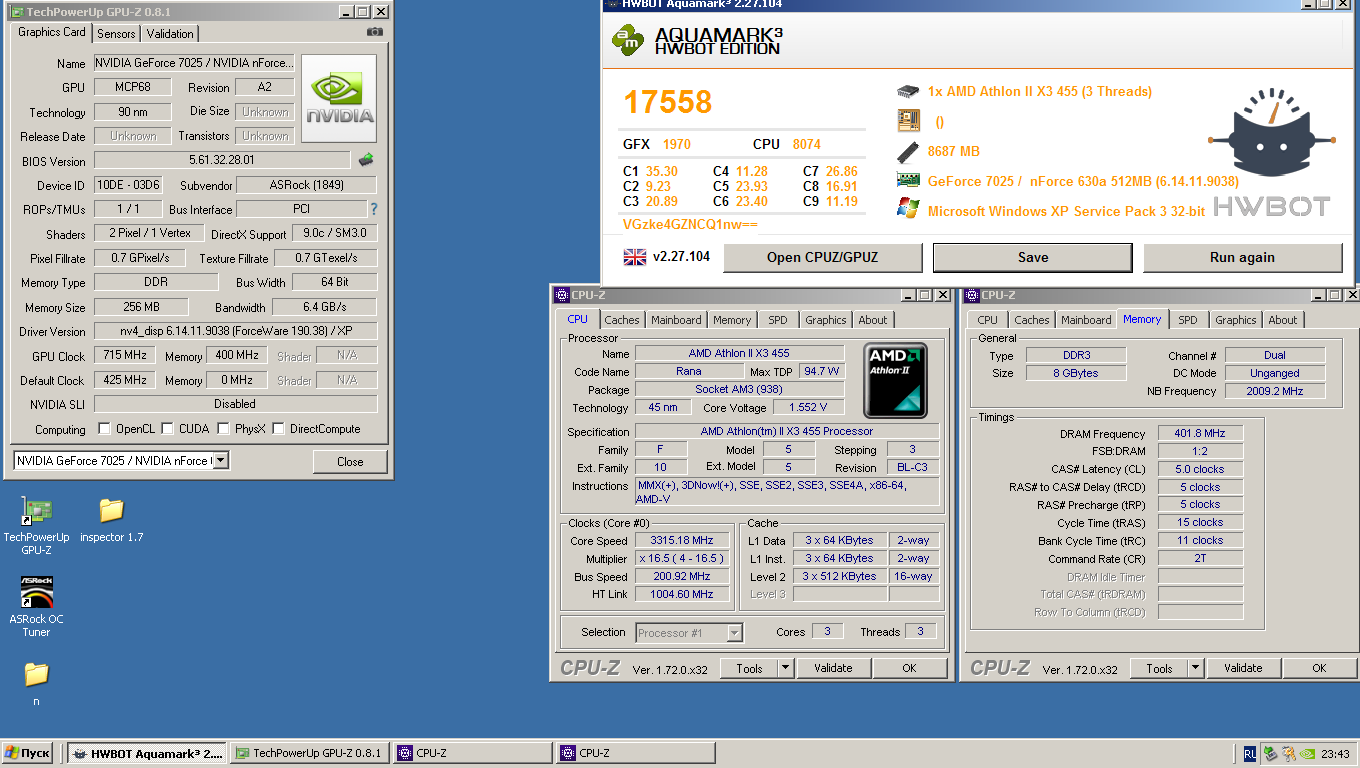Click the GPU-Z title bar icon
The image size is (1360, 768).
click(16, 12)
